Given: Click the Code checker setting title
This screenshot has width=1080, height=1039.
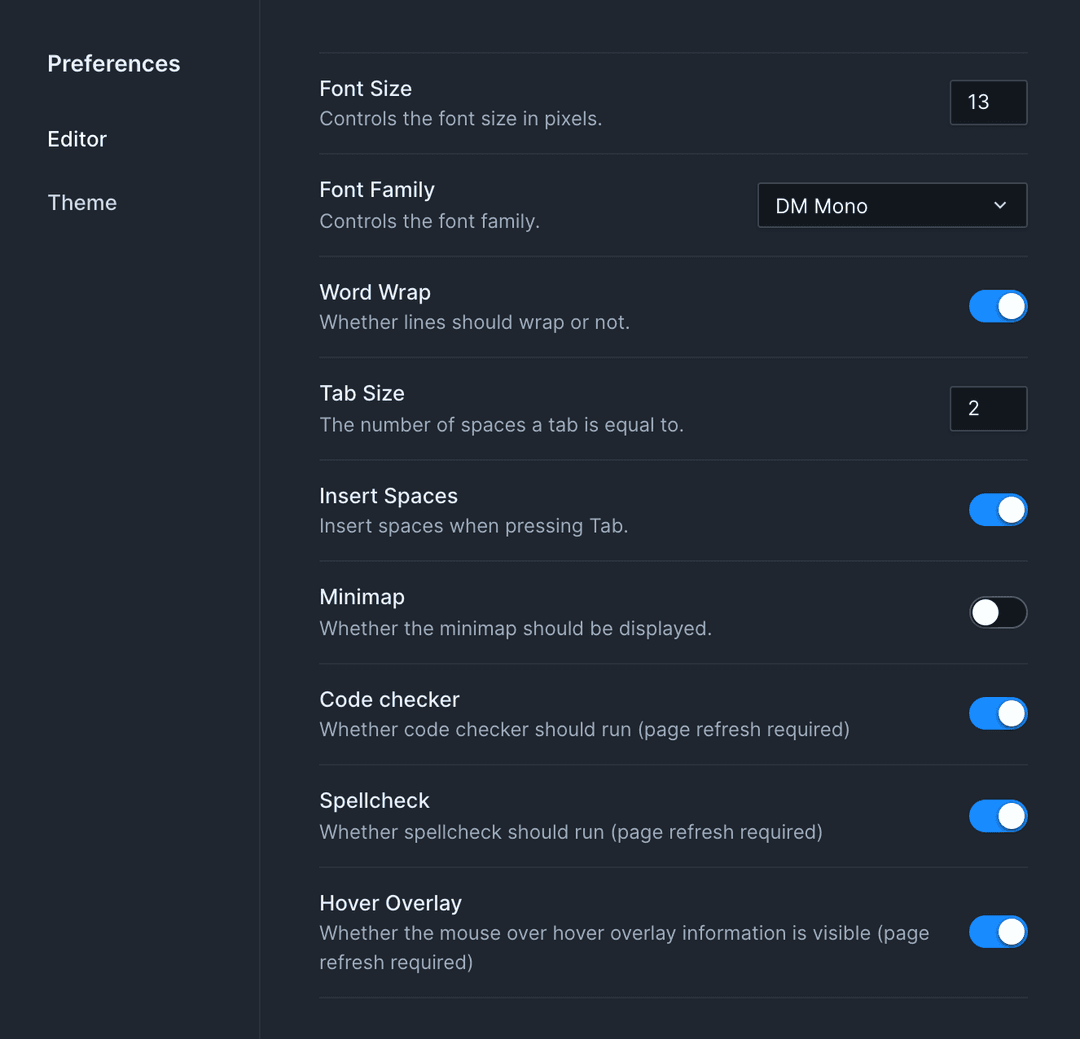Looking at the screenshot, I should [389, 699].
